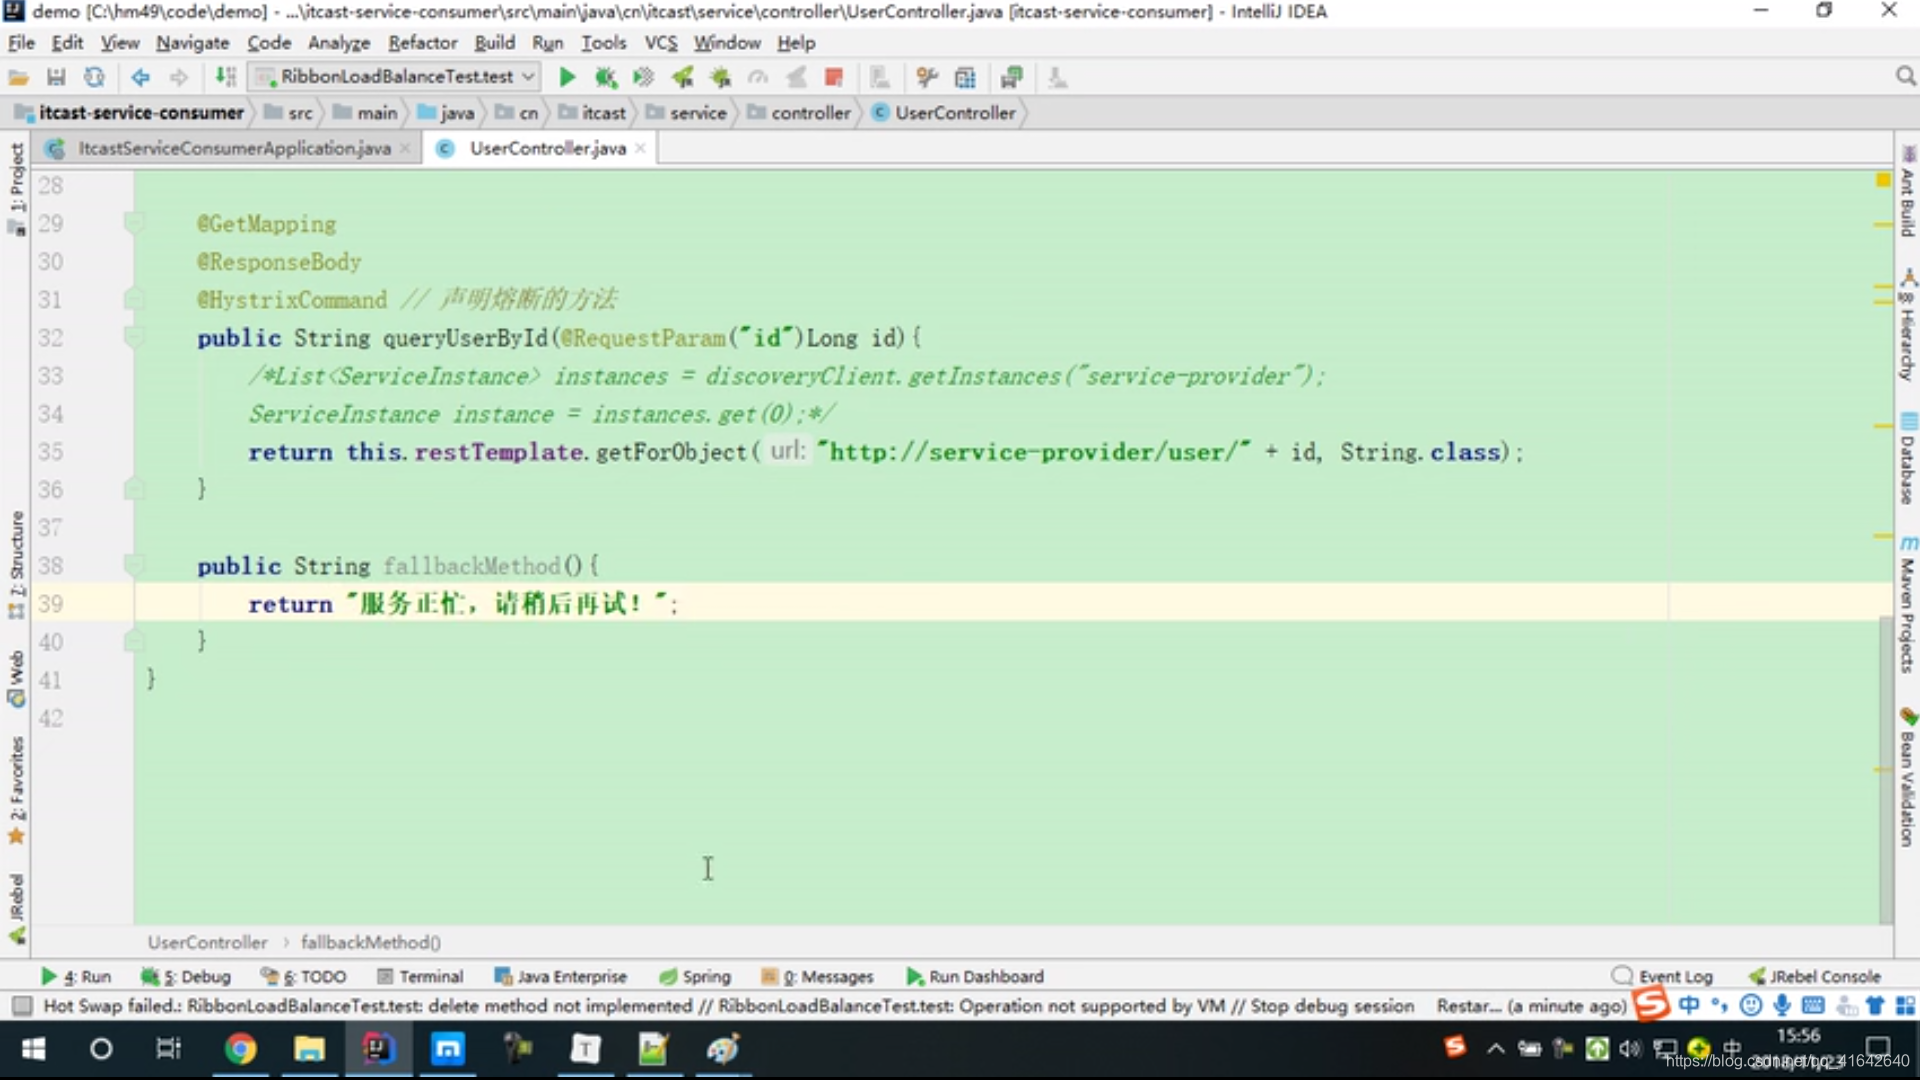
Task: Click the fold end marker on line 40
Action: (133, 641)
